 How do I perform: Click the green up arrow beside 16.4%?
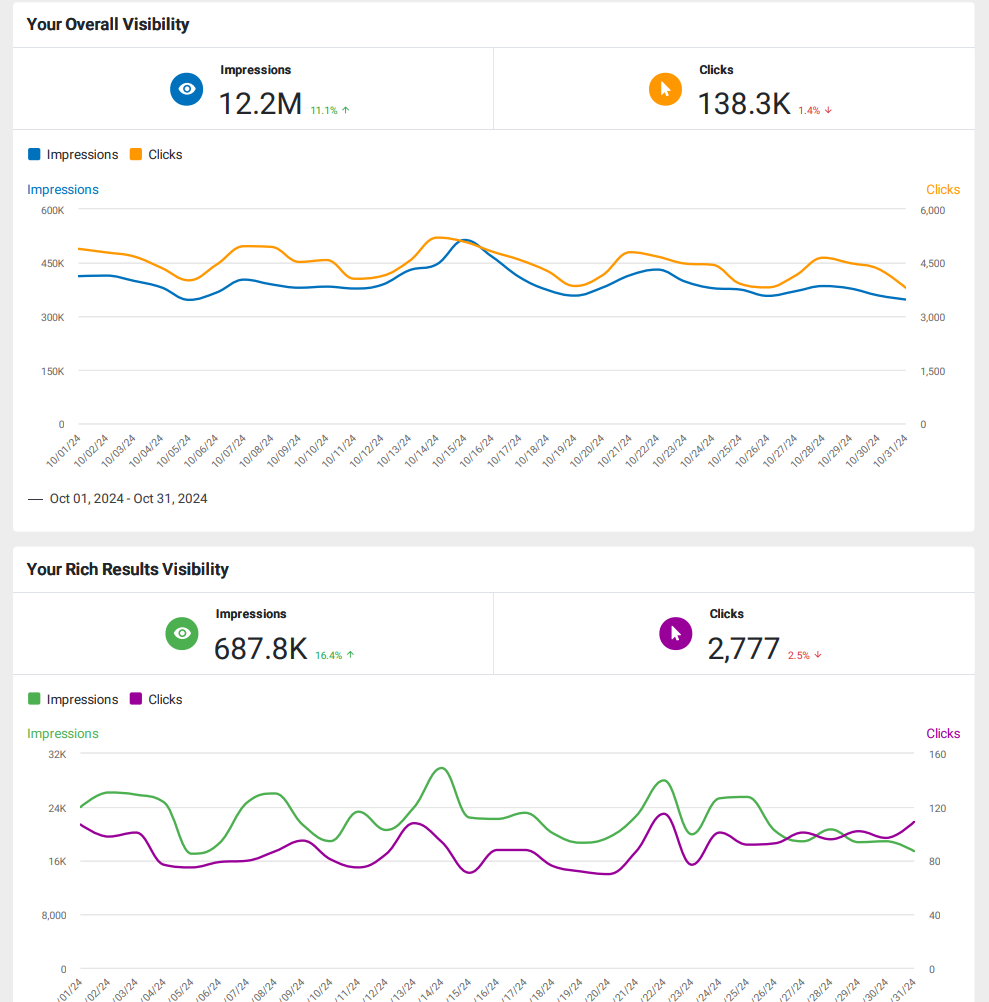[x=350, y=655]
